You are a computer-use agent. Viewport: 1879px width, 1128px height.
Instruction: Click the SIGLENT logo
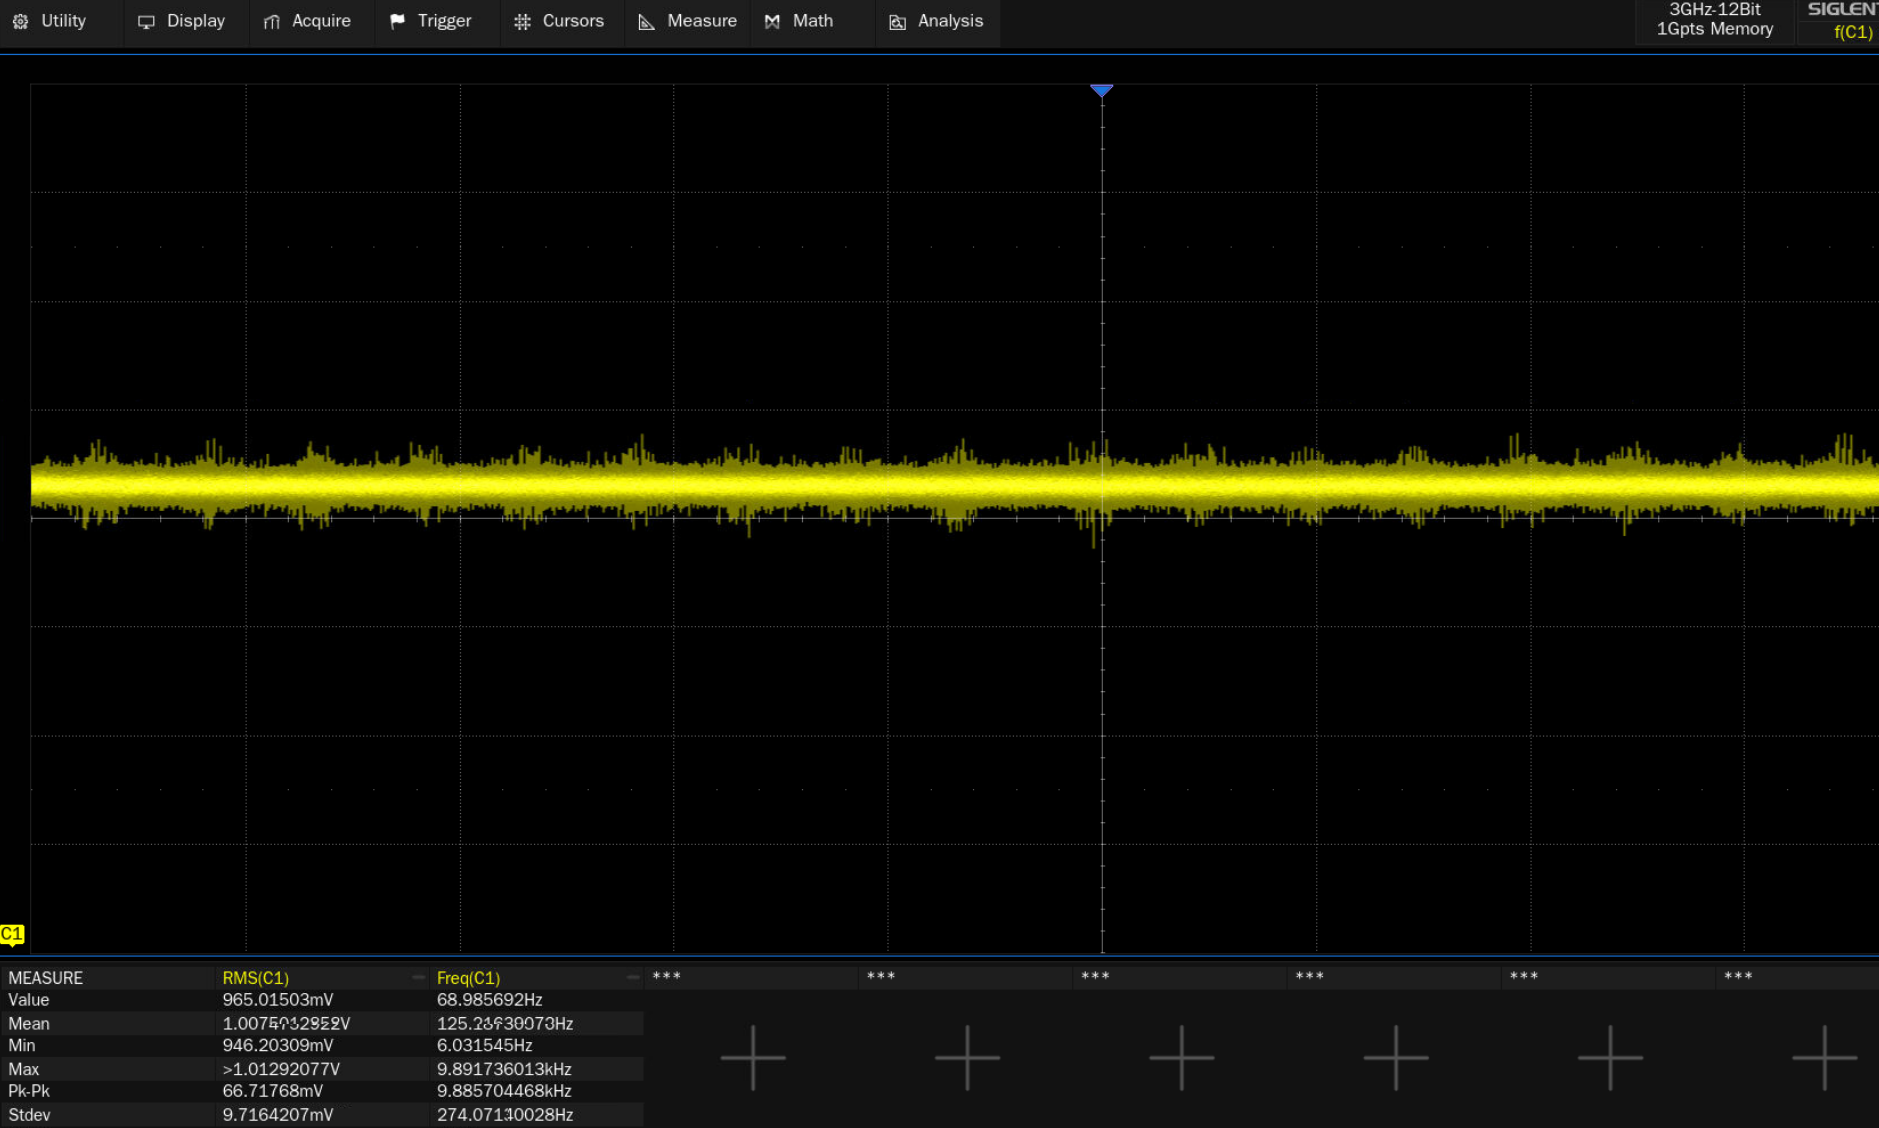click(1842, 9)
